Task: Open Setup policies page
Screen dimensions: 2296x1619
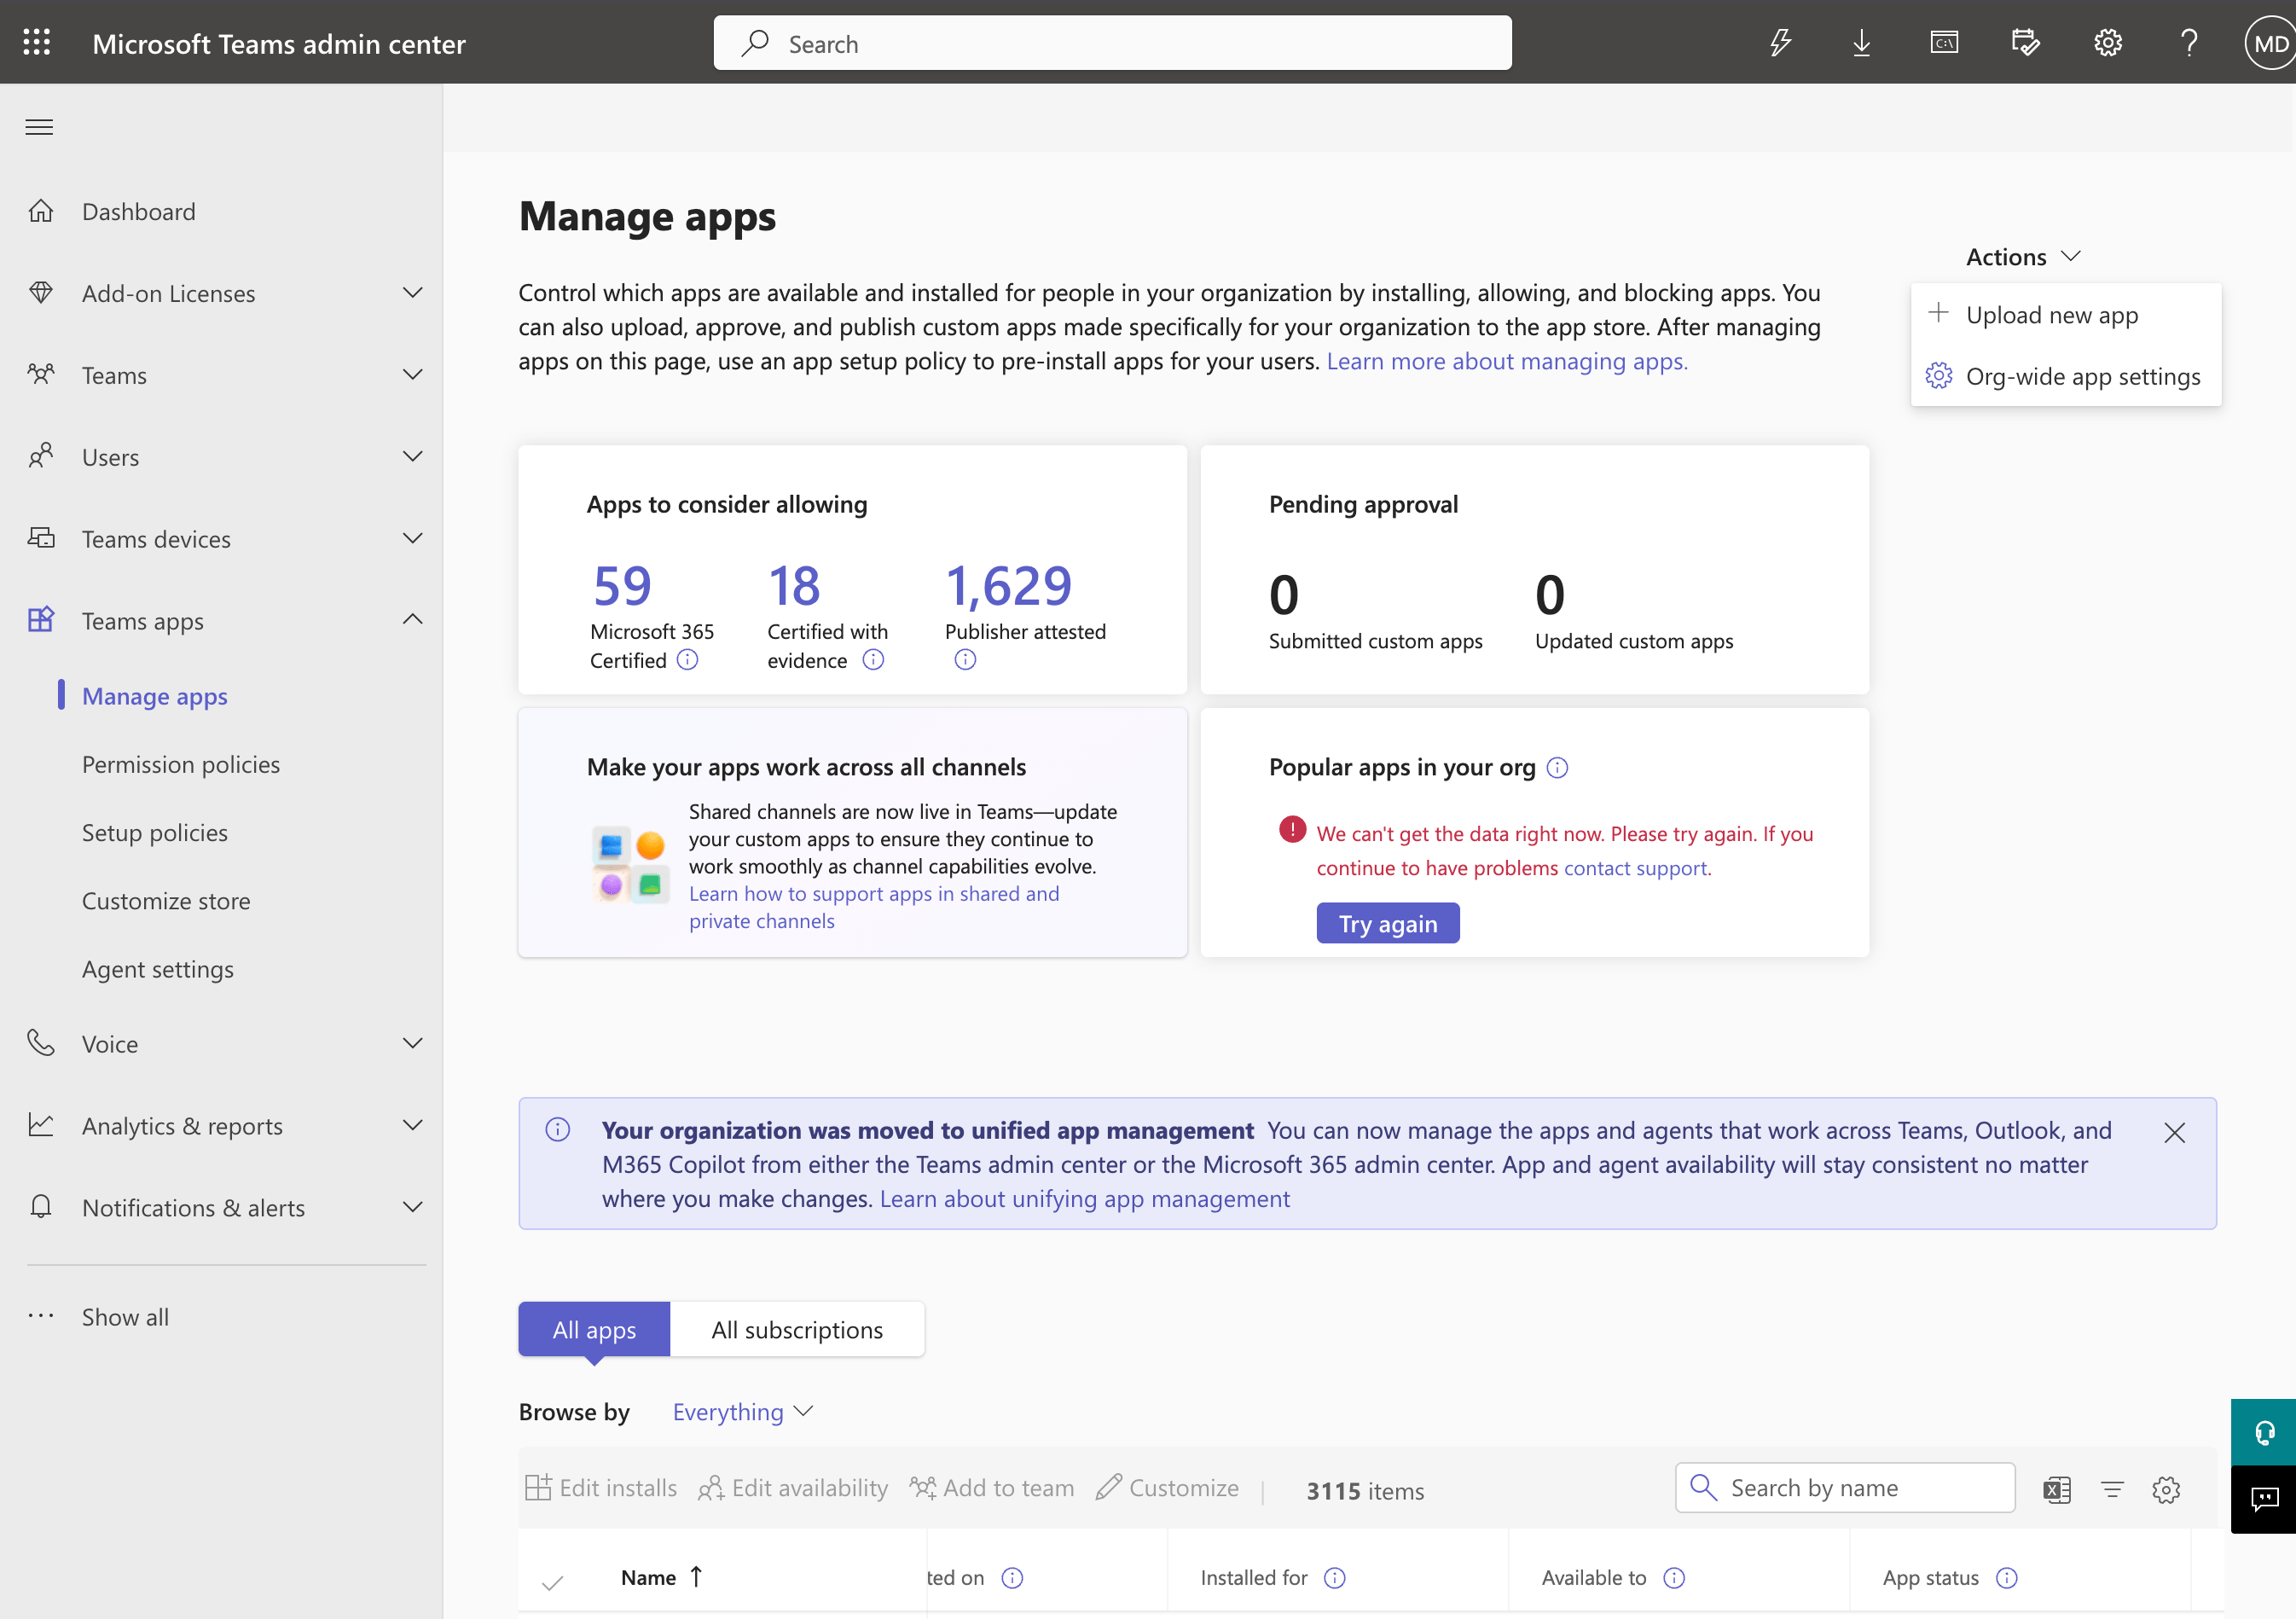Action: coord(155,832)
